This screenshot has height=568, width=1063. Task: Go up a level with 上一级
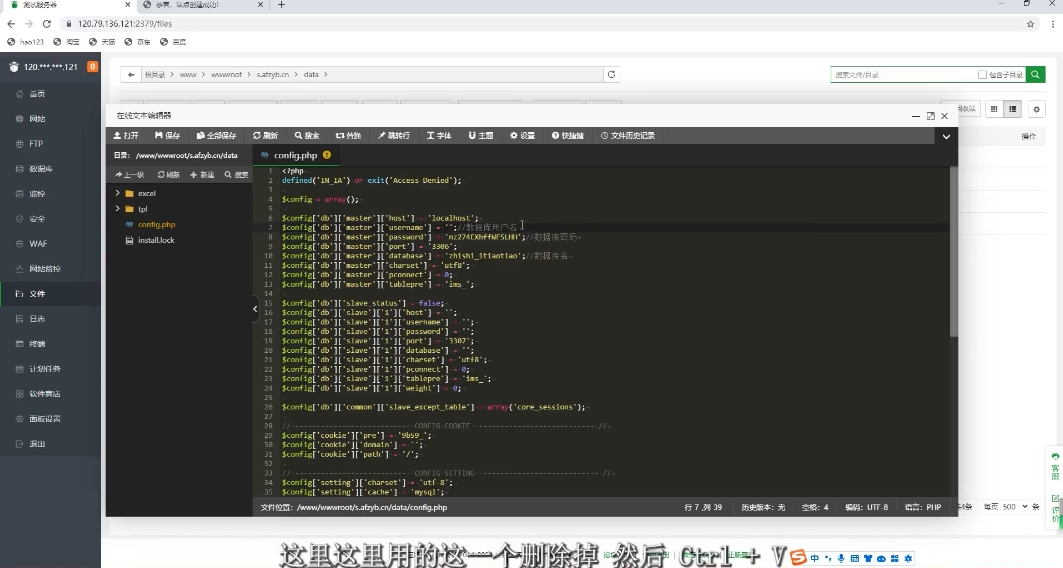129,175
